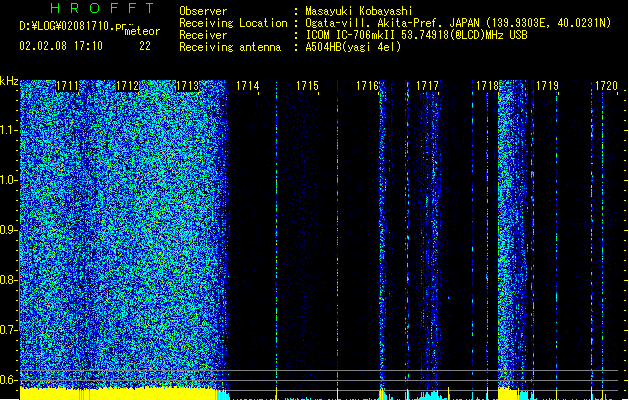The width and height of the screenshot is (629, 400).
Task: Click the 1711 time marker
Action: [x=67, y=86]
